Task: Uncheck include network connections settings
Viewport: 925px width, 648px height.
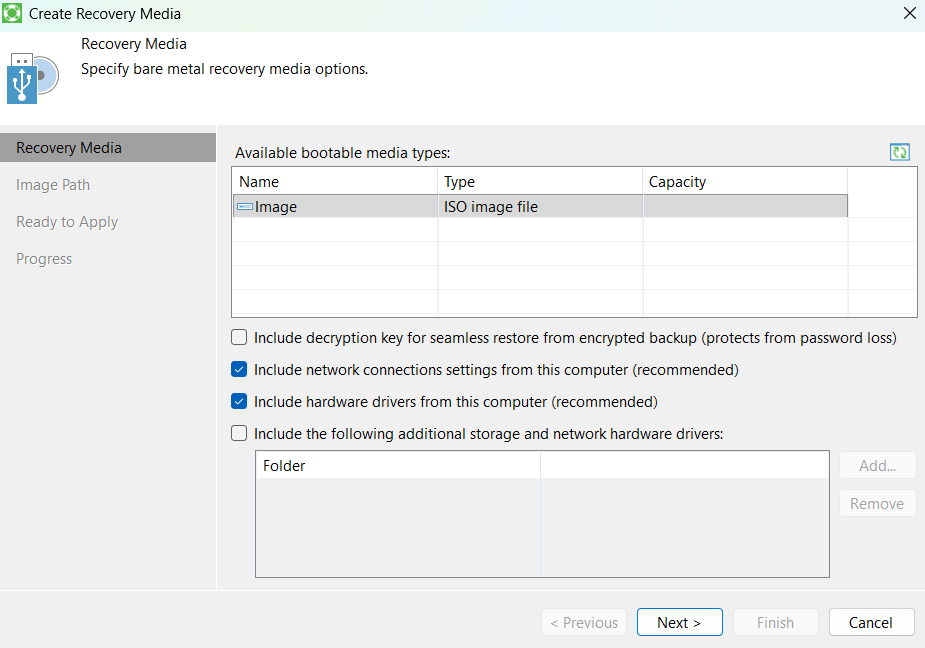Action: (239, 370)
